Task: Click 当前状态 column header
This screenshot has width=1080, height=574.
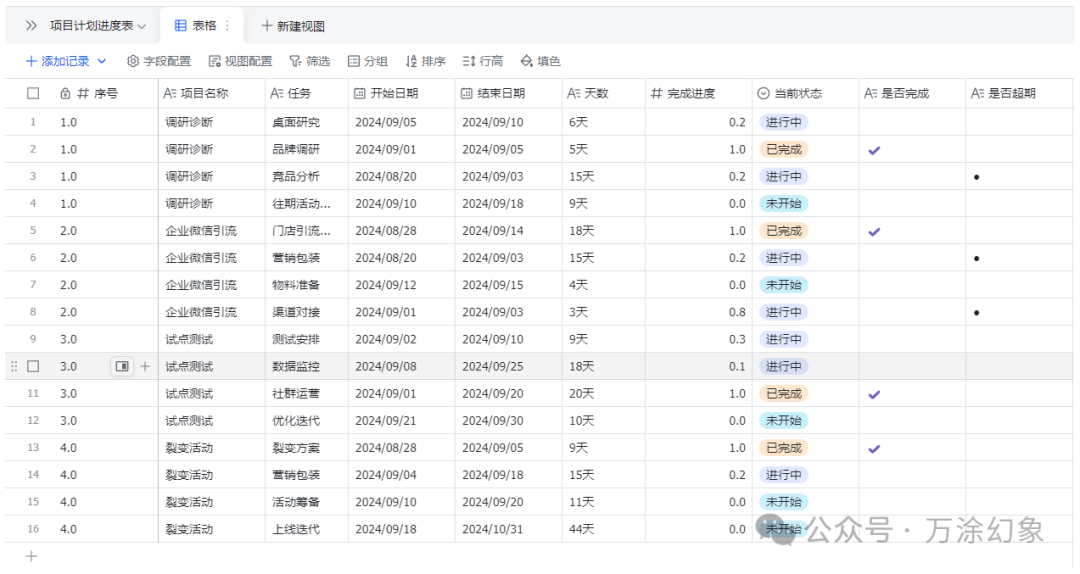Action: click(805, 93)
